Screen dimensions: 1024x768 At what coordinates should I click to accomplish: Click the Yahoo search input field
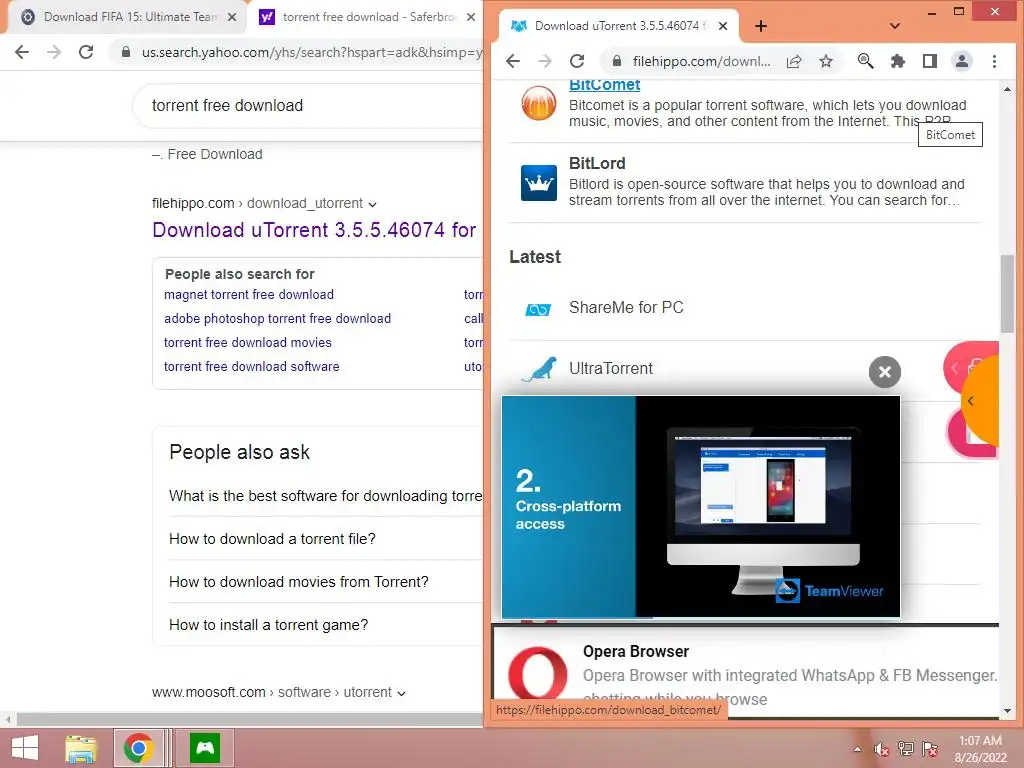307,106
